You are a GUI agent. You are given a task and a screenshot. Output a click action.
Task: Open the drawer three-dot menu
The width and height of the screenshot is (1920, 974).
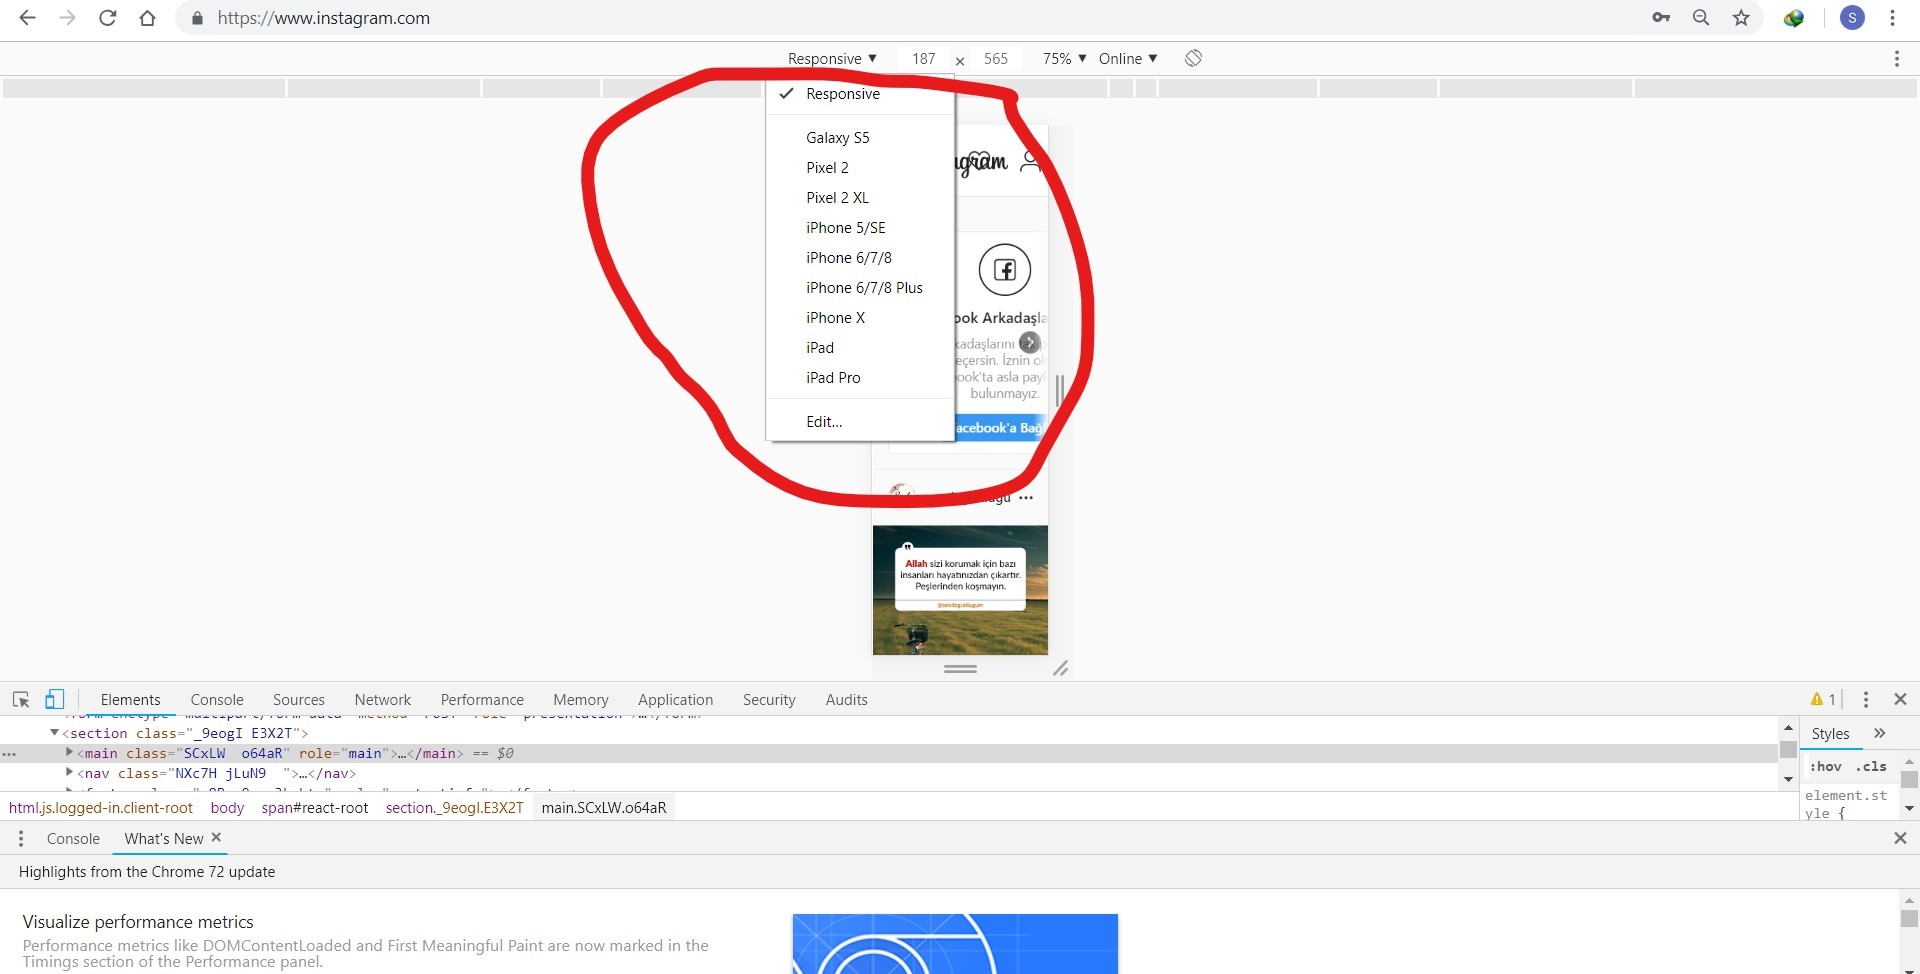pyautogui.click(x=21, y=838)
